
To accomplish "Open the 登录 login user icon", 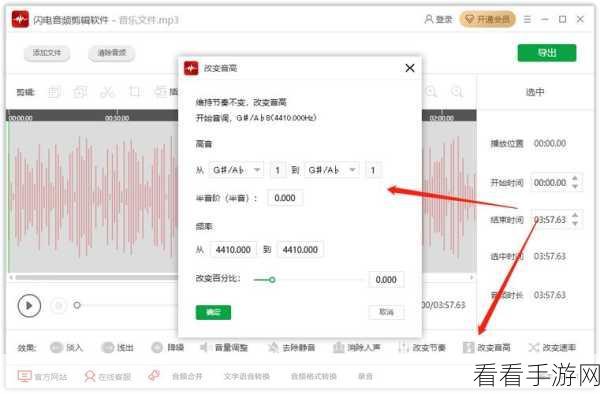I will point(429,19).
